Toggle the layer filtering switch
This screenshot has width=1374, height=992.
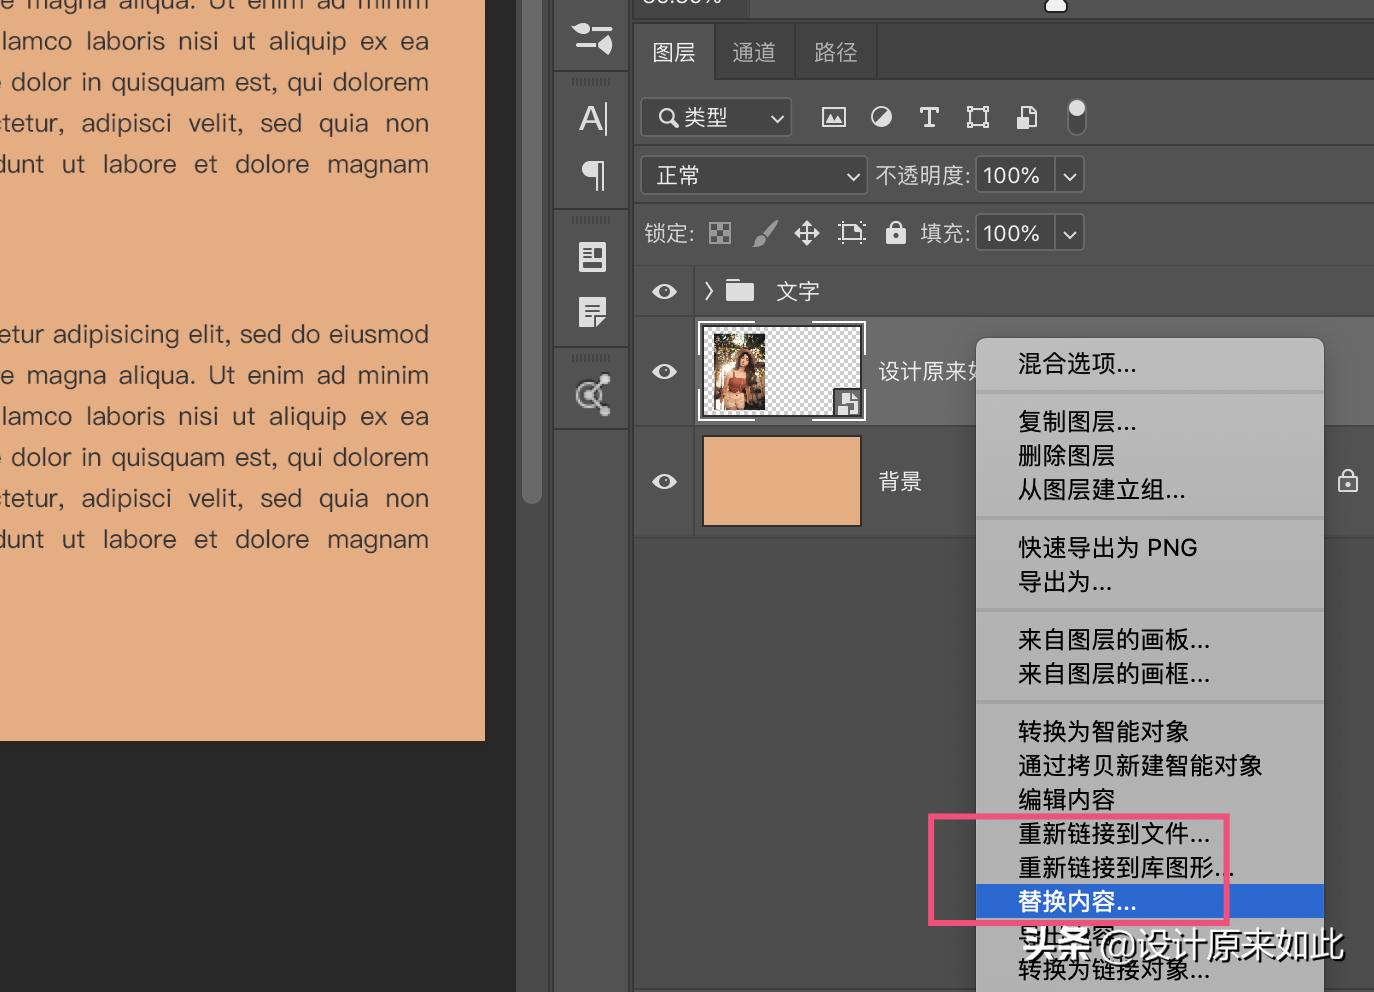click(x=1076, y=117)
